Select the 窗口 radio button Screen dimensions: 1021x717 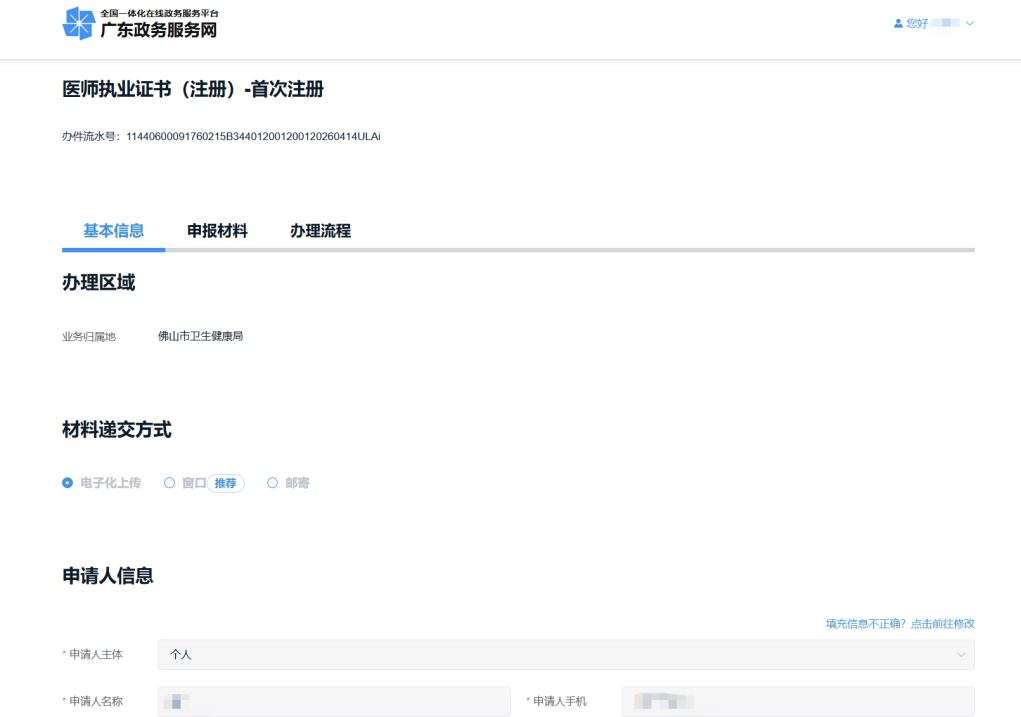[x=169, y=483]
